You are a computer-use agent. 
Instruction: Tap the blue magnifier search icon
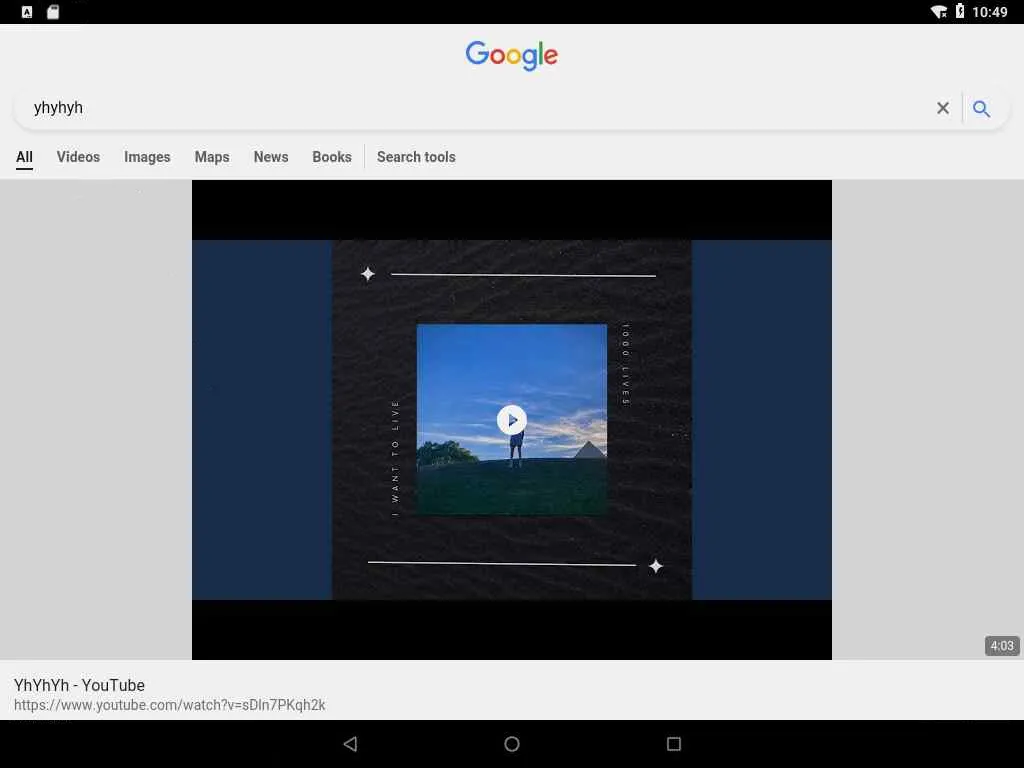tap(981, 108)
